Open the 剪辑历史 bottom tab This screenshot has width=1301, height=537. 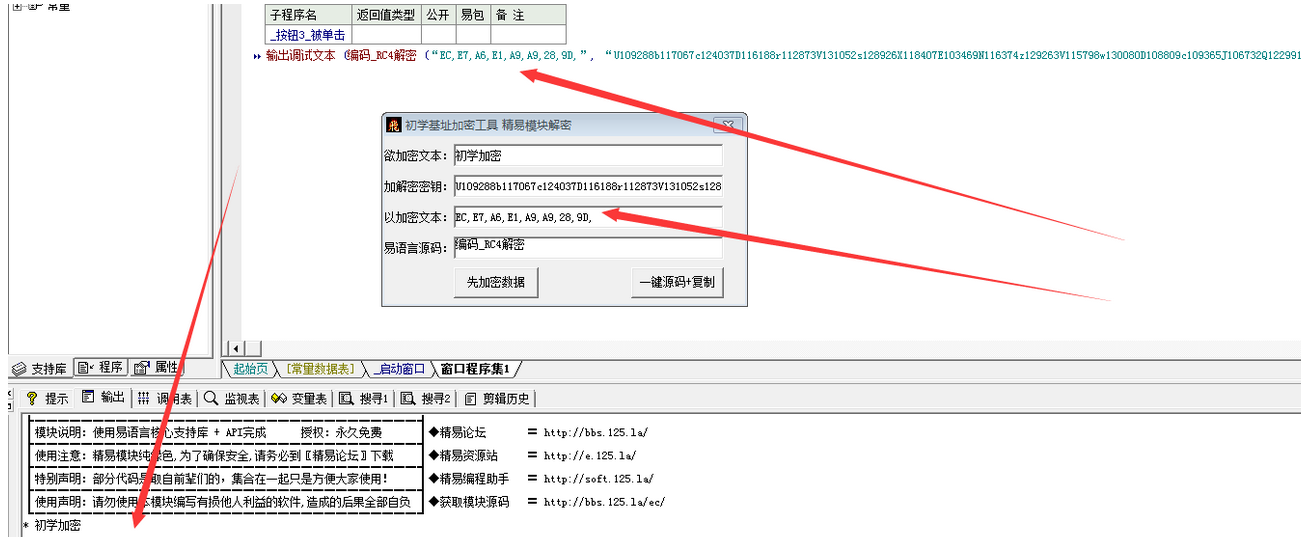(499, 398)
